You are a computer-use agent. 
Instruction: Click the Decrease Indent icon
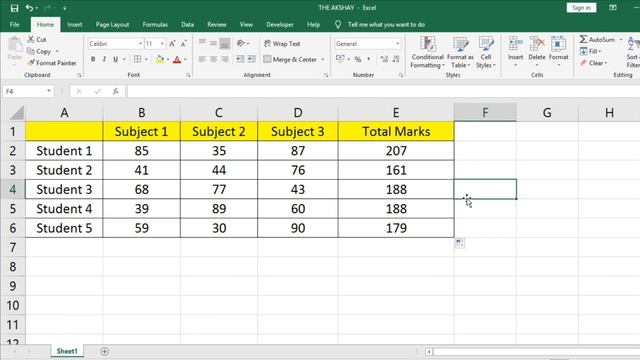240,59
